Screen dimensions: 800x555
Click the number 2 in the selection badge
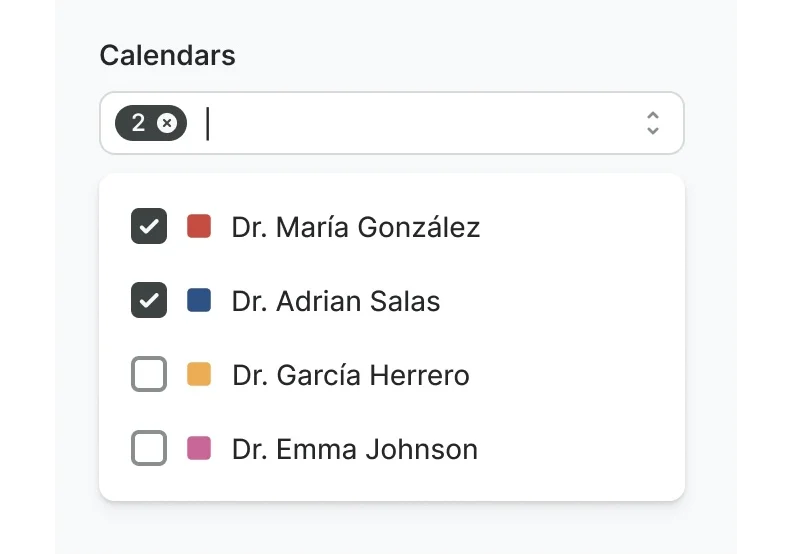[x=138, y=123]
